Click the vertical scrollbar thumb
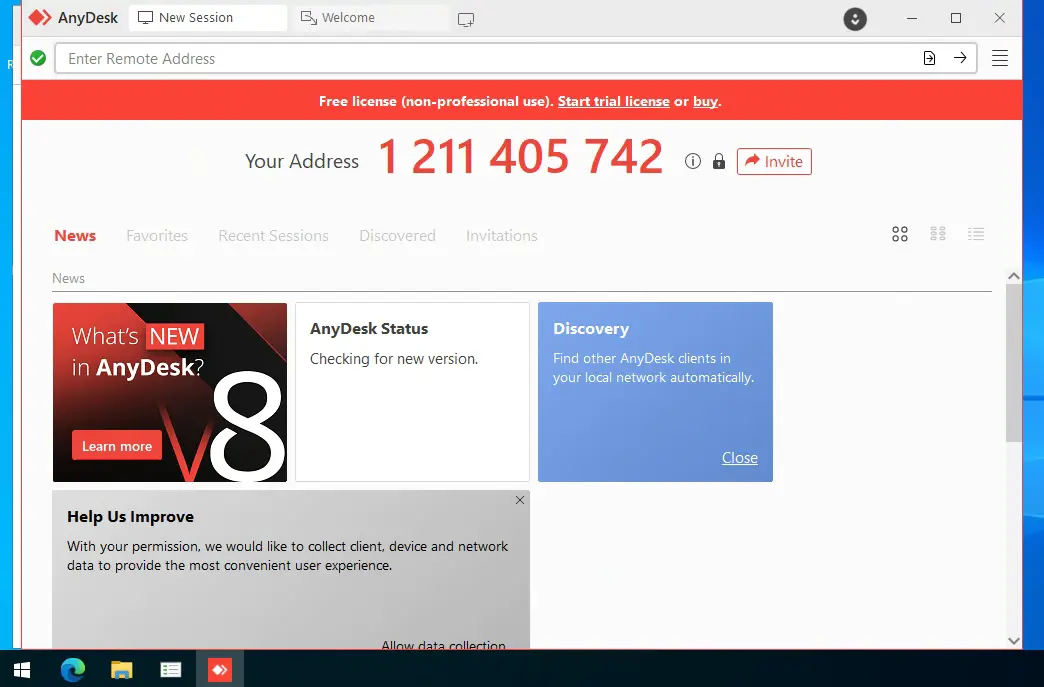1044x687 pixels. (1013, 363)
